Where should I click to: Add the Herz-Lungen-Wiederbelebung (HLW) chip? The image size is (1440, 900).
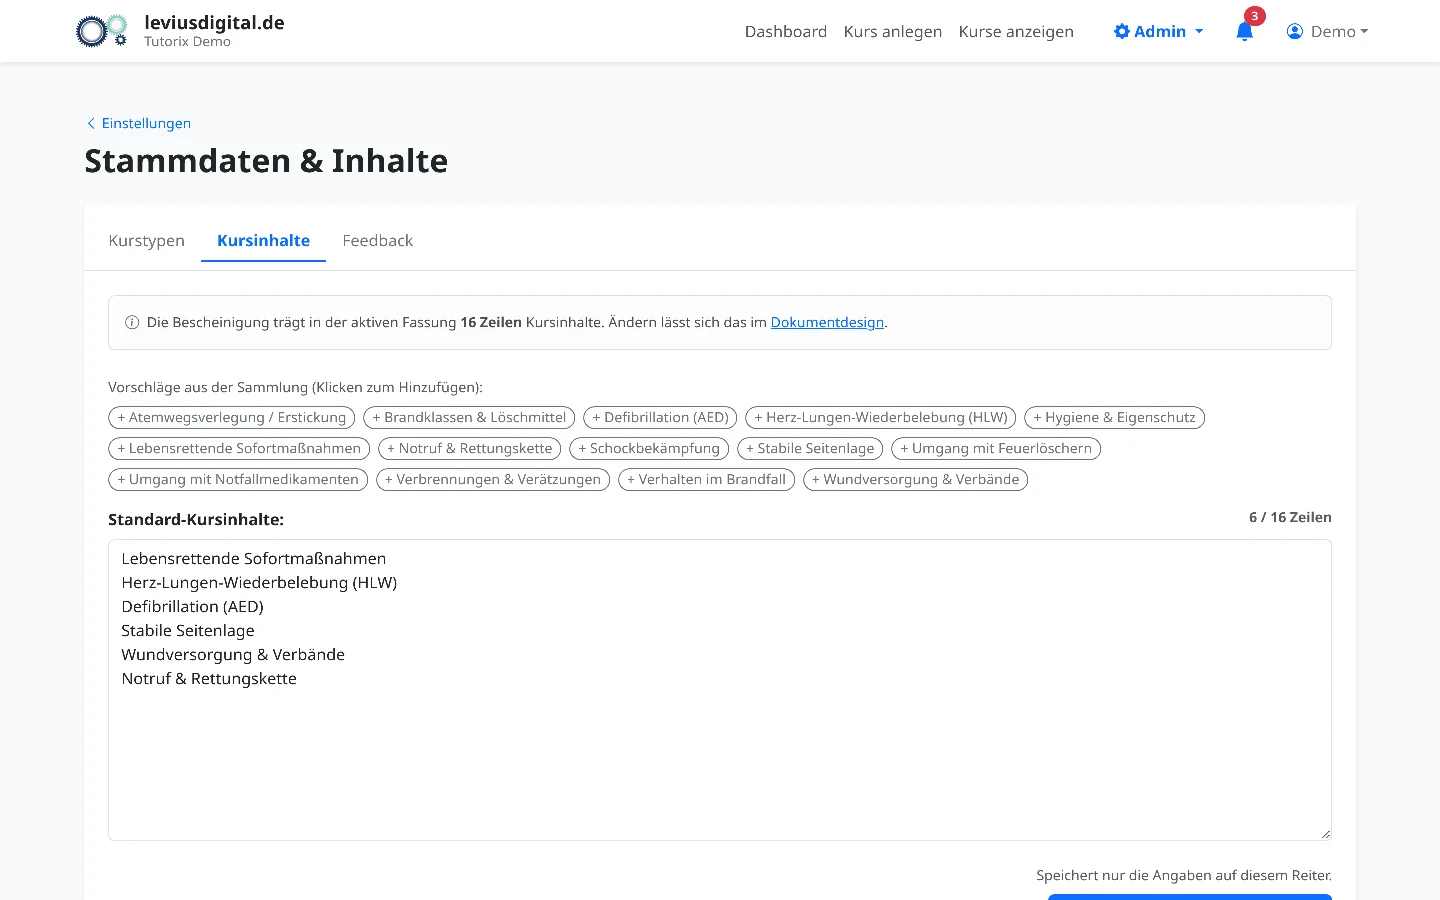(x=881, y=417)
